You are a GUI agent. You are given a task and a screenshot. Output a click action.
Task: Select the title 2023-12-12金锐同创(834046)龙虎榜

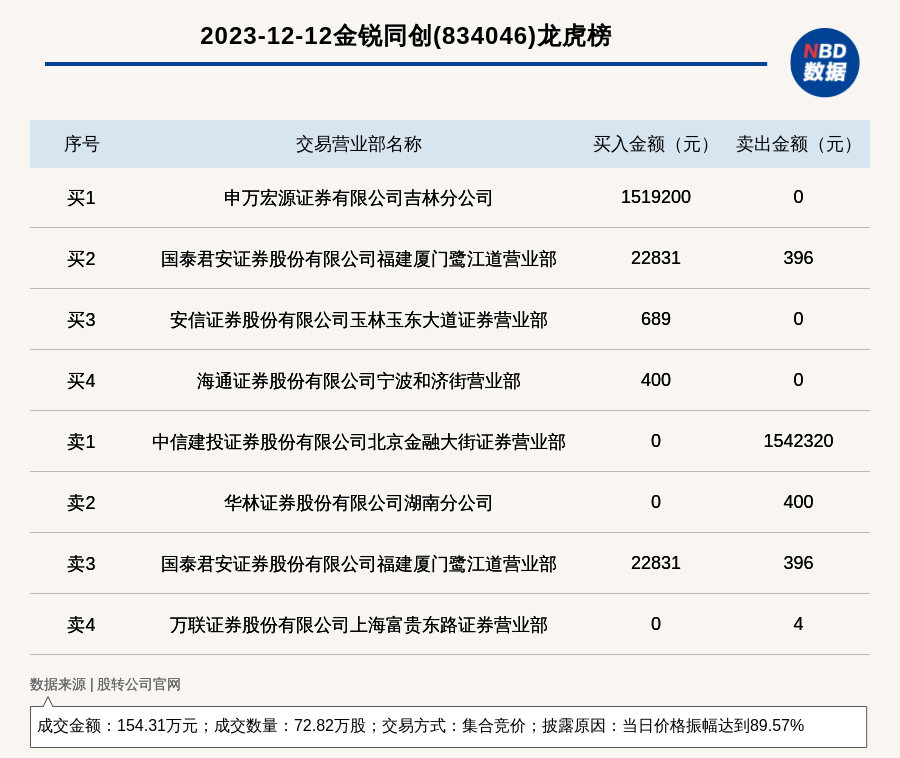click(406, 36)
